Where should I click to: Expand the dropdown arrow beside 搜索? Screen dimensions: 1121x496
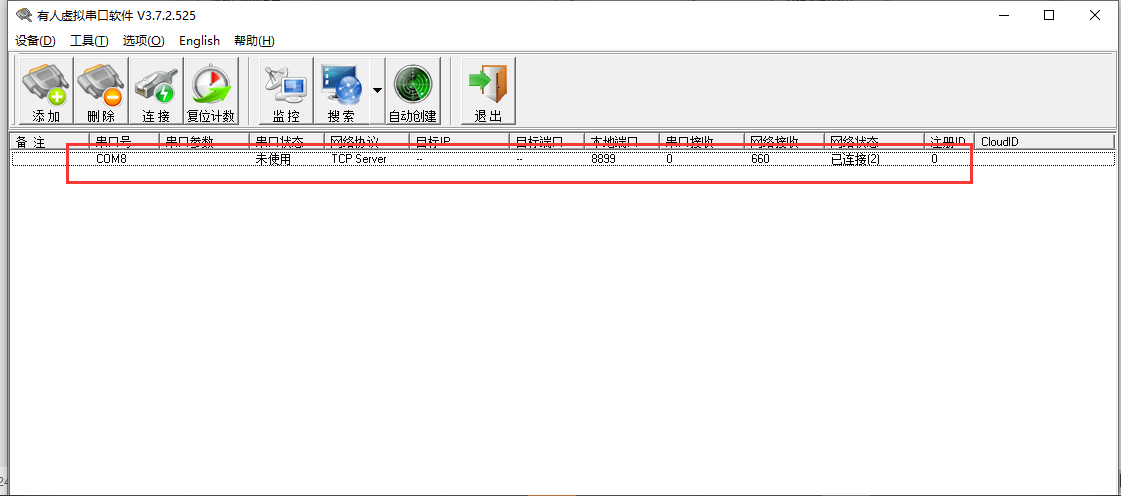[377, 91]
